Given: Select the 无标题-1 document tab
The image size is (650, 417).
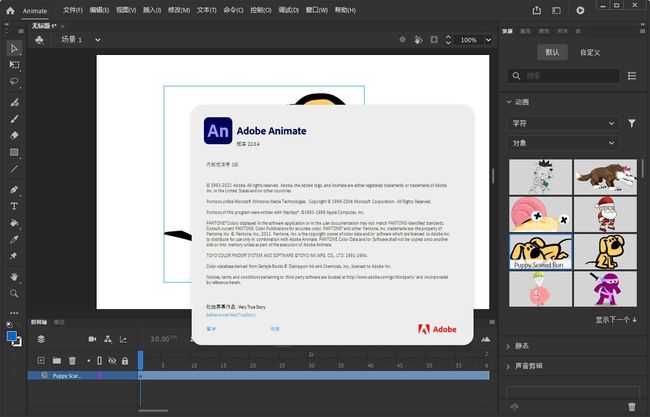Looking at the screenshot, I should pos(44,26).
